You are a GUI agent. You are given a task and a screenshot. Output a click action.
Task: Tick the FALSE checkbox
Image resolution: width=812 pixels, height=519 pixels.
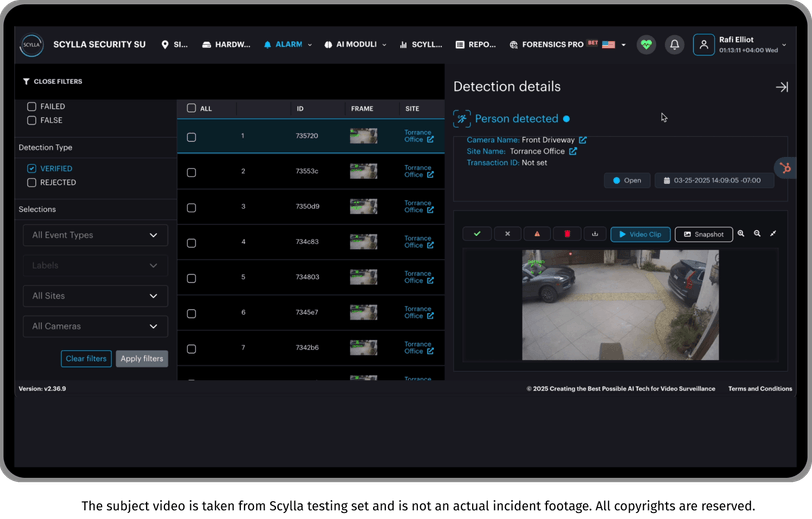pyautogui.click(x=32, y=120)
